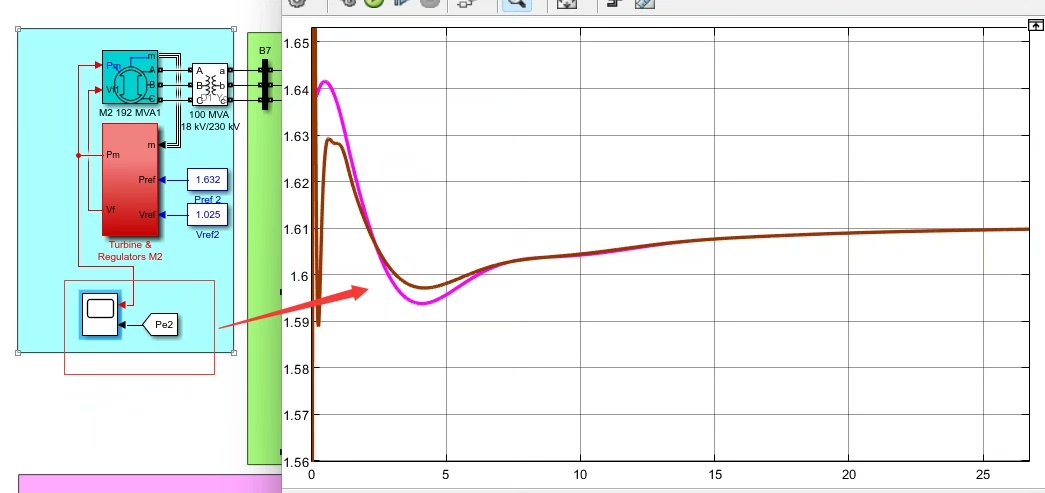Click the 'B7' bus label
This screenshot has height=493, width=1045.
pos(265,51)
